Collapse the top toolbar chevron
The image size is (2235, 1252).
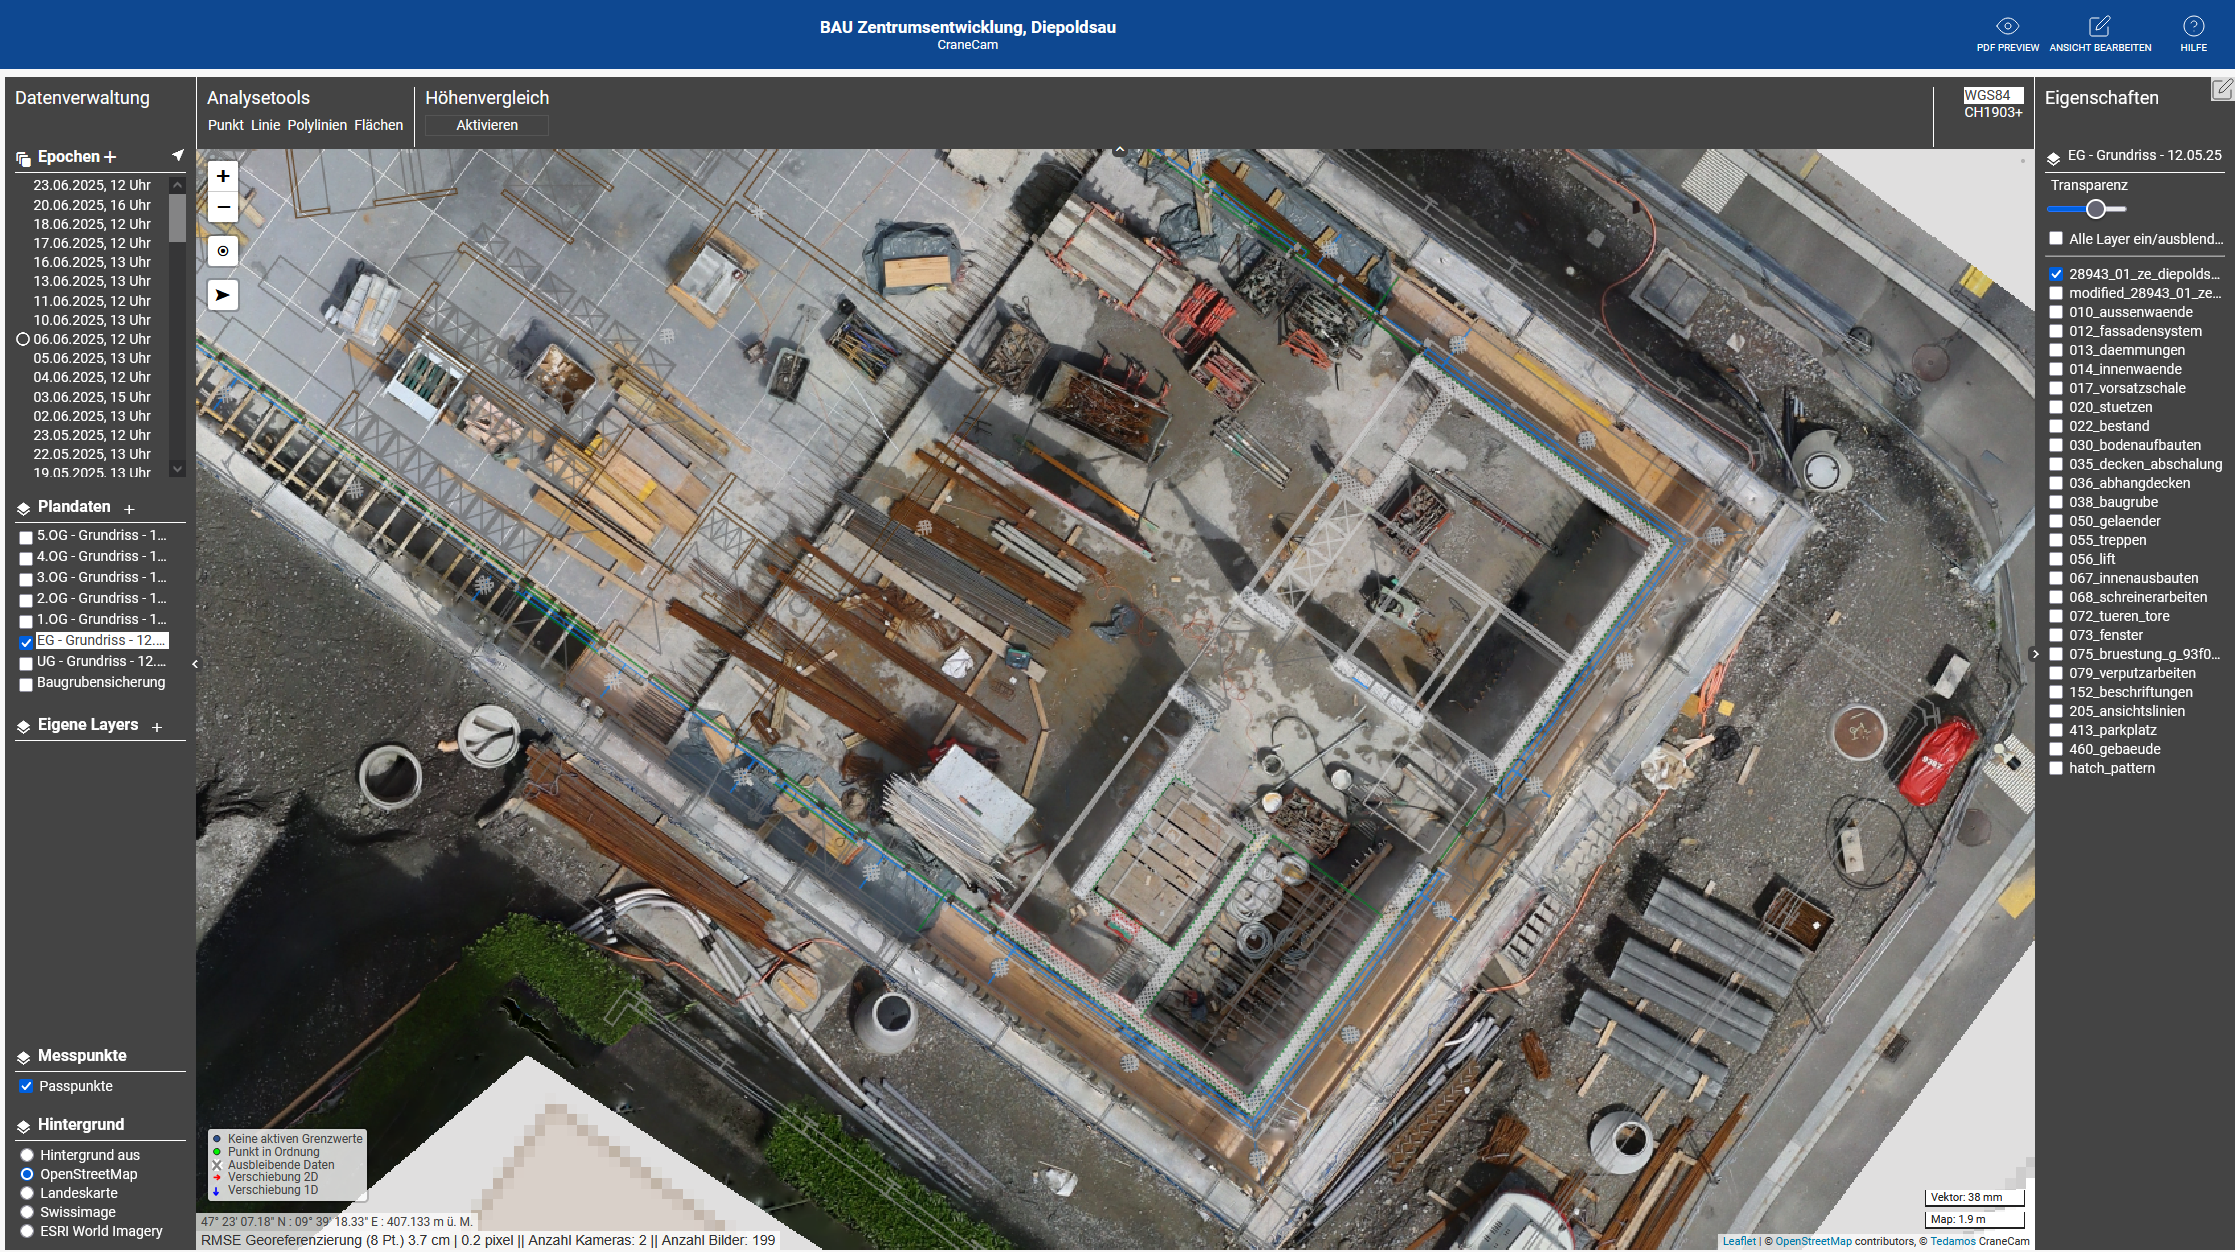click(1120, 150)
